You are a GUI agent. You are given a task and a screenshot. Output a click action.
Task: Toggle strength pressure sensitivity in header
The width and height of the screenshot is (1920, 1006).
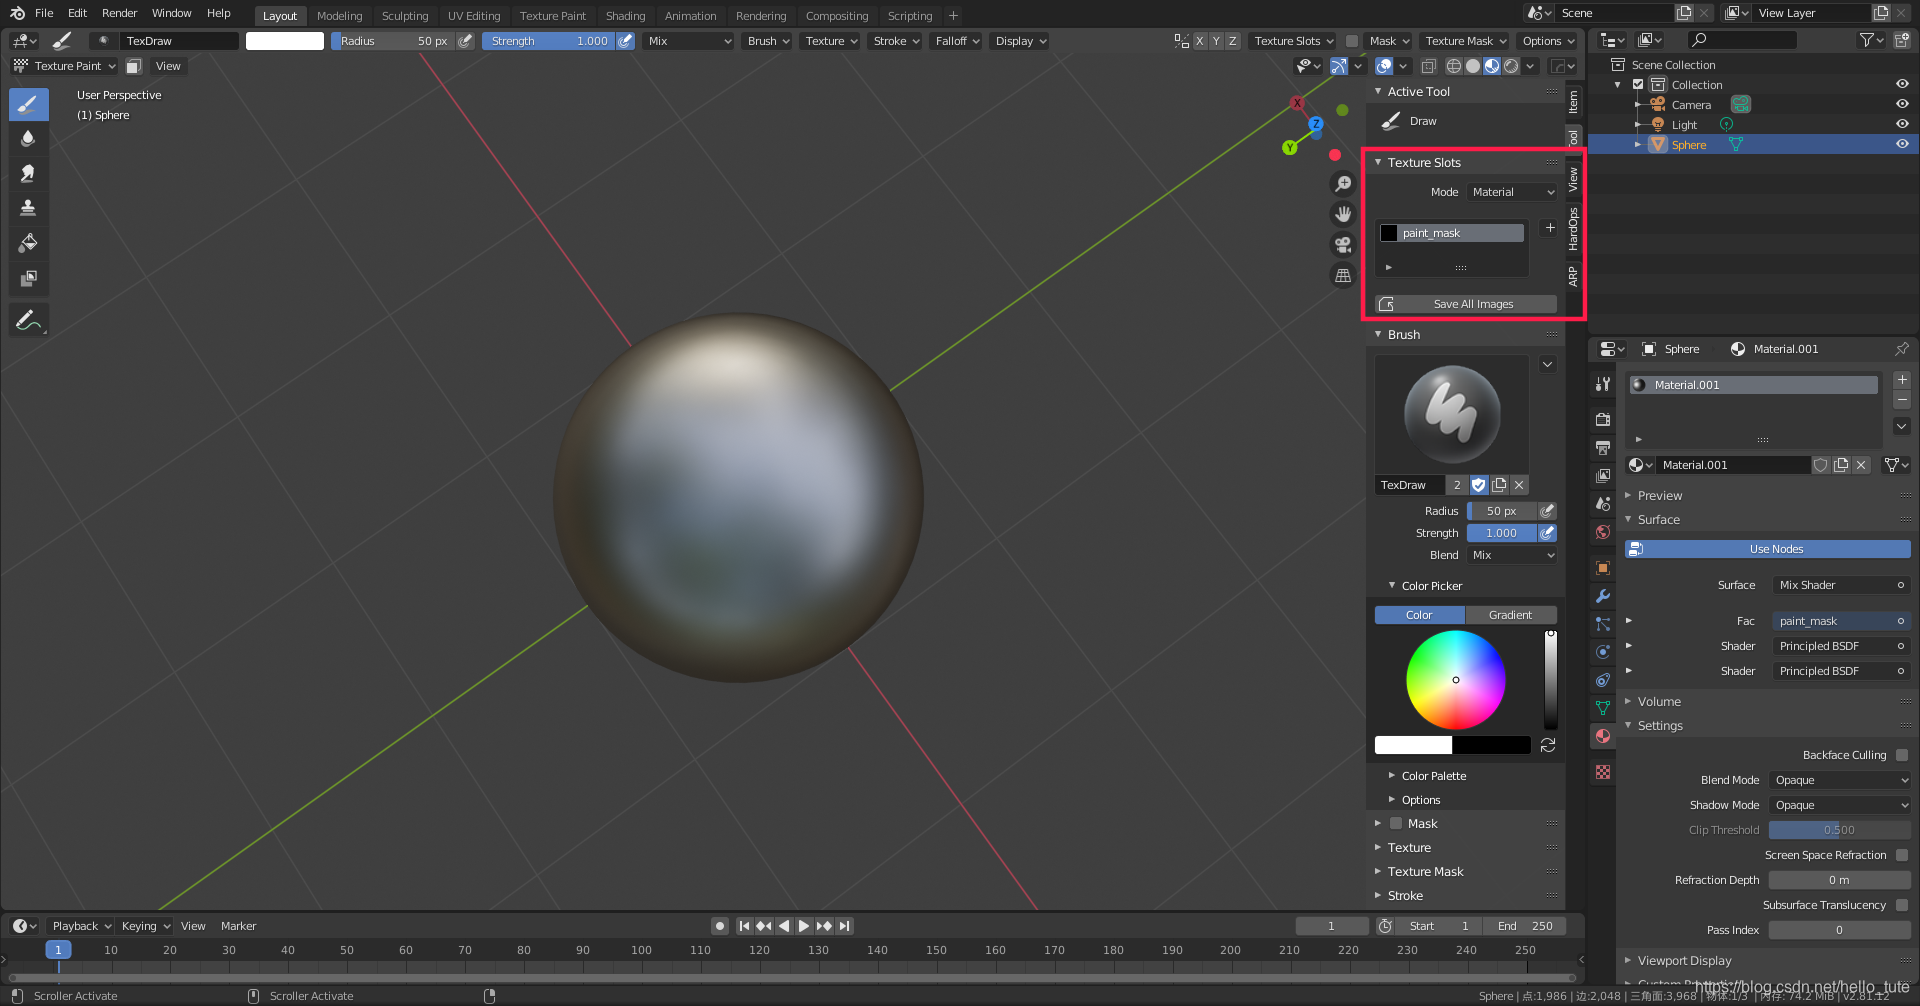[x=625, y=41]
